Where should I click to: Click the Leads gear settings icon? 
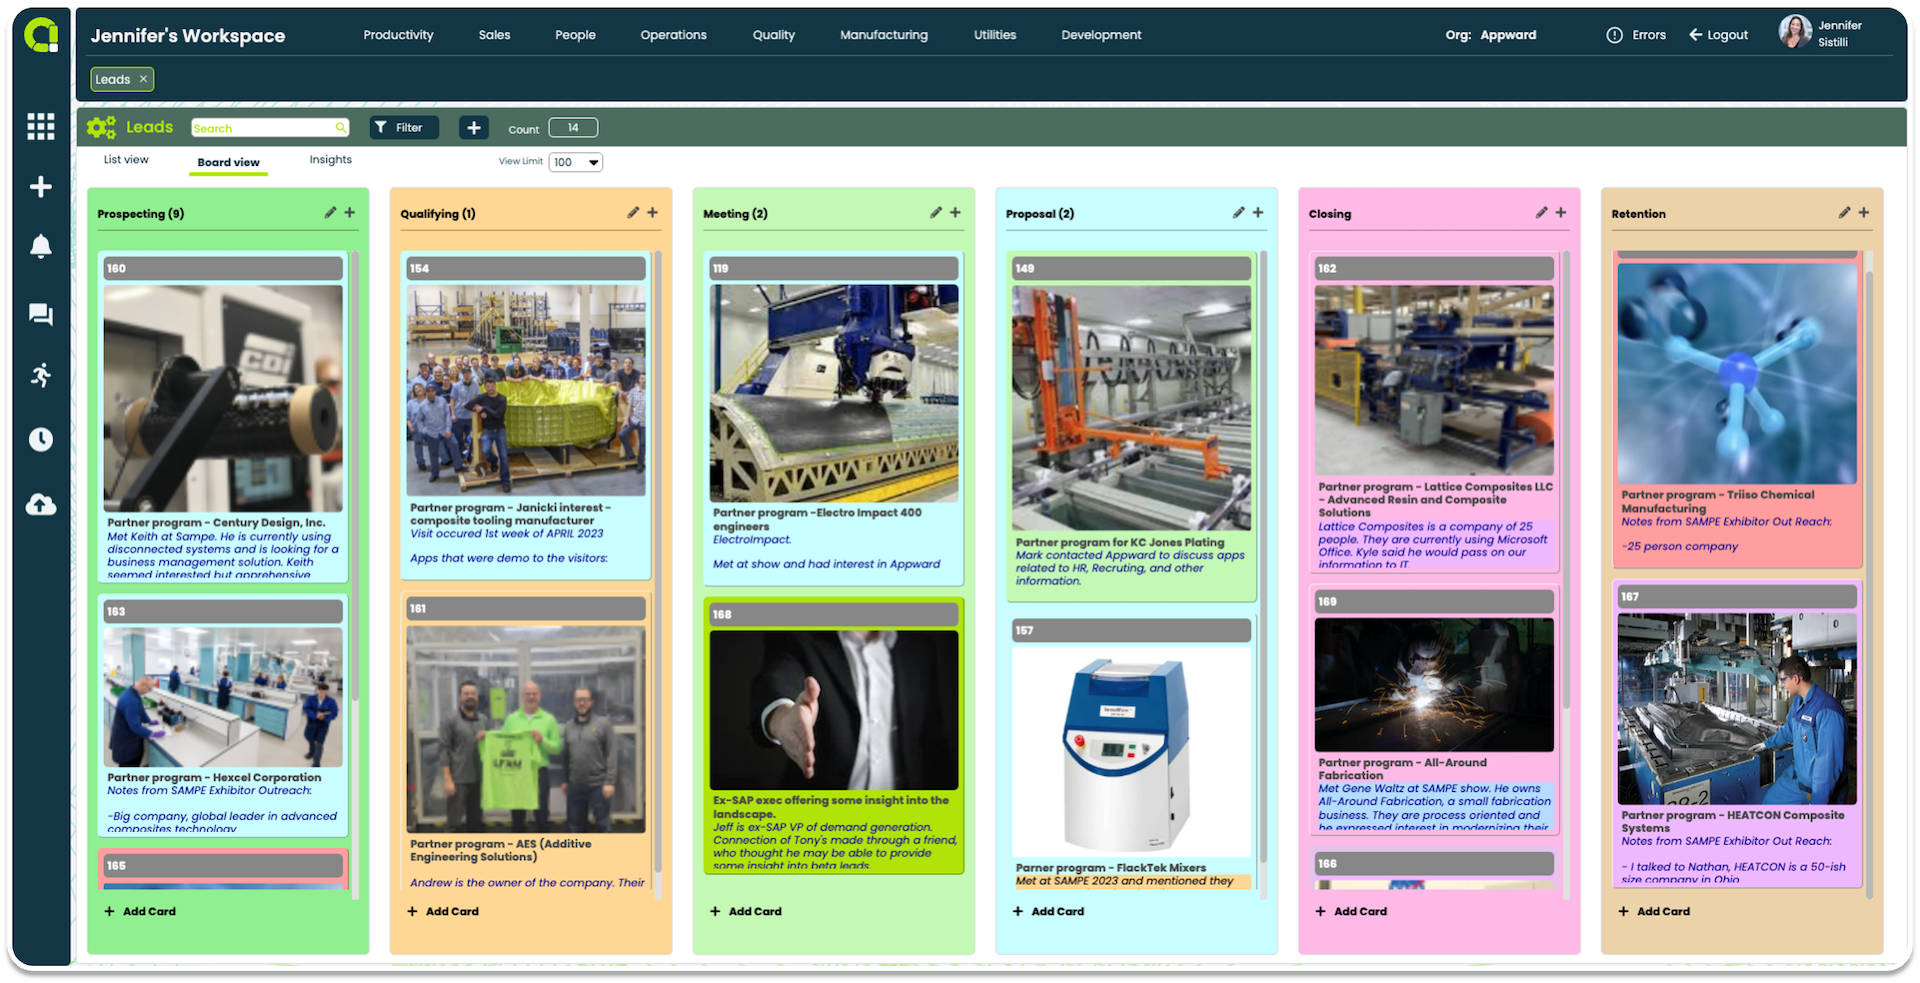(x=101, y=127)
